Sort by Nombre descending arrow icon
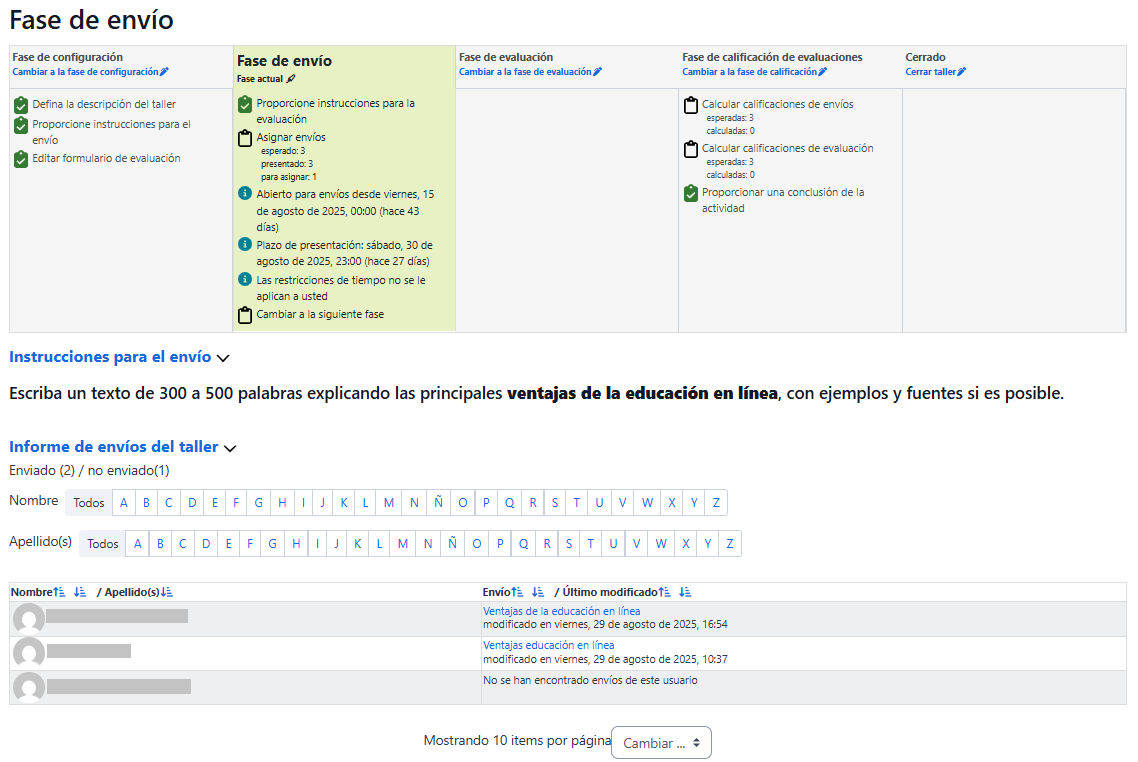 pyautogui.click(x=80, y=592)
